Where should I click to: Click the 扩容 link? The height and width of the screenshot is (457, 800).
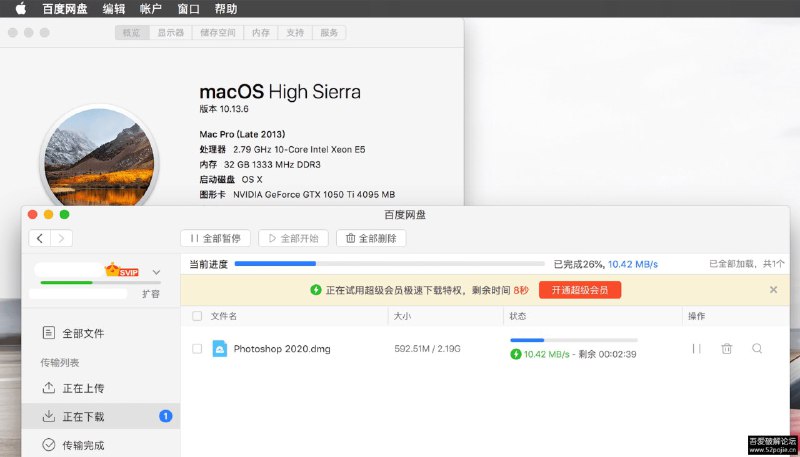point(151,294)
